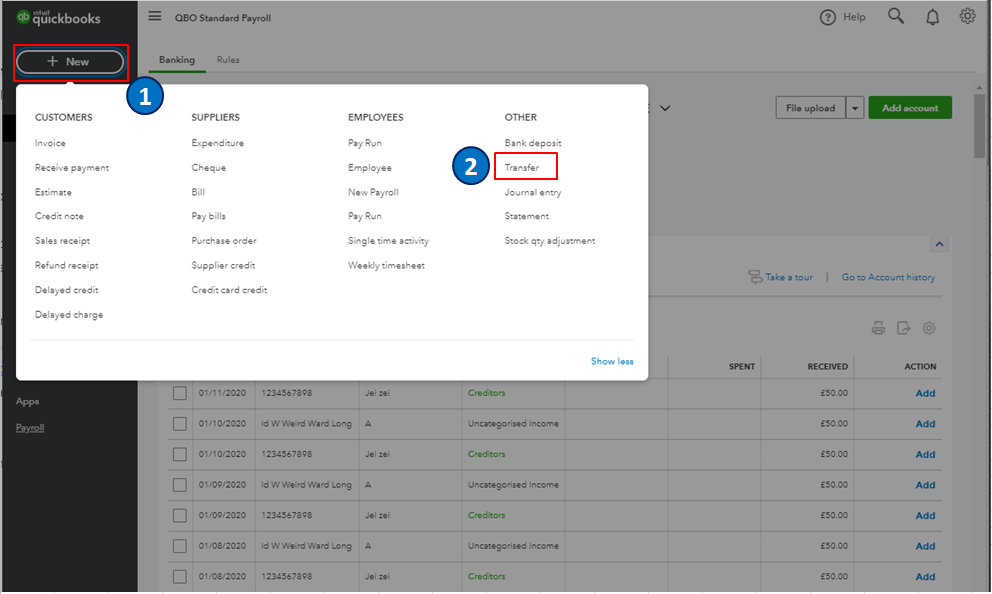The width and height of the screenshot is (992, 594).
Task: Tick the checkbox on the last 01/08/2020 row
Action: [x=180, y=576]
